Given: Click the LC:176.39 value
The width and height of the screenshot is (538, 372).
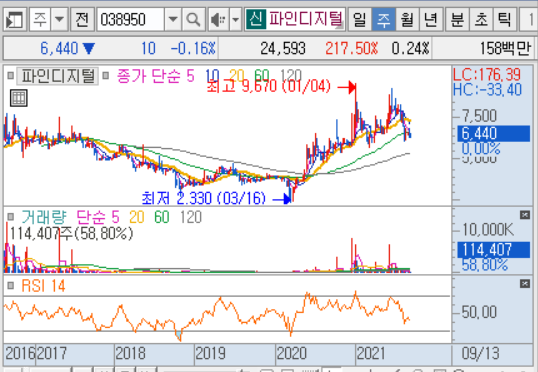Looking at the screenshot, I should click(487, 74).
